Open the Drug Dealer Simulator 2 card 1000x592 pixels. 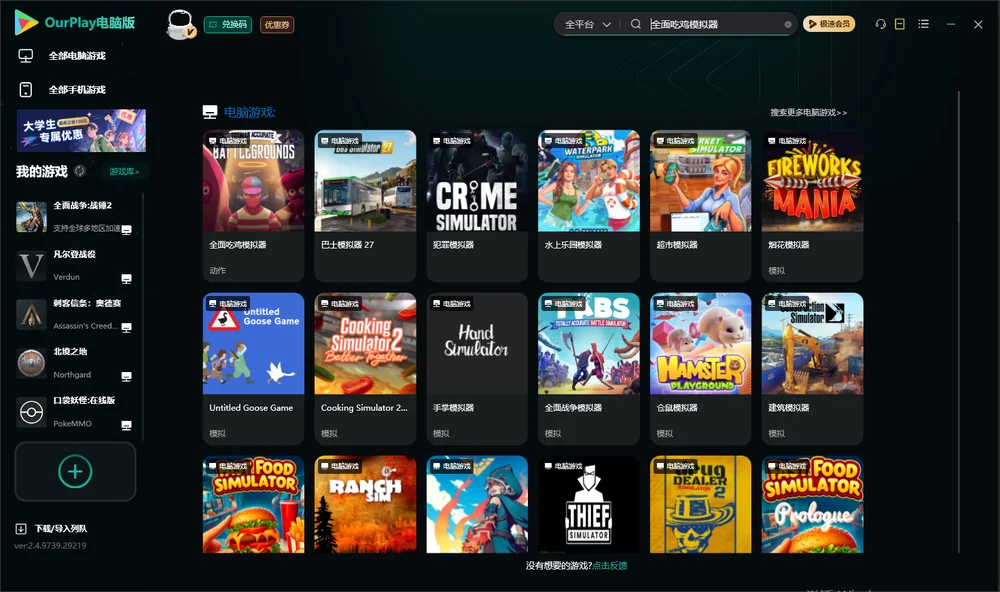click(x=700, y=504)
